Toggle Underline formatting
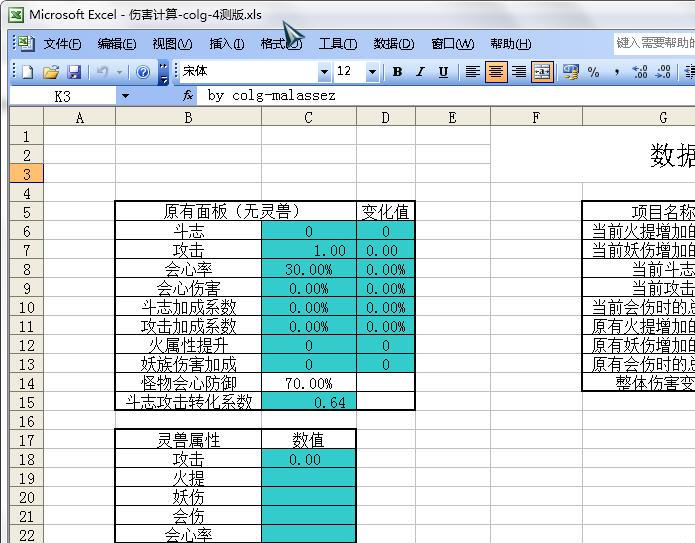This screenshot has height=543, width=695. point(441,72)
